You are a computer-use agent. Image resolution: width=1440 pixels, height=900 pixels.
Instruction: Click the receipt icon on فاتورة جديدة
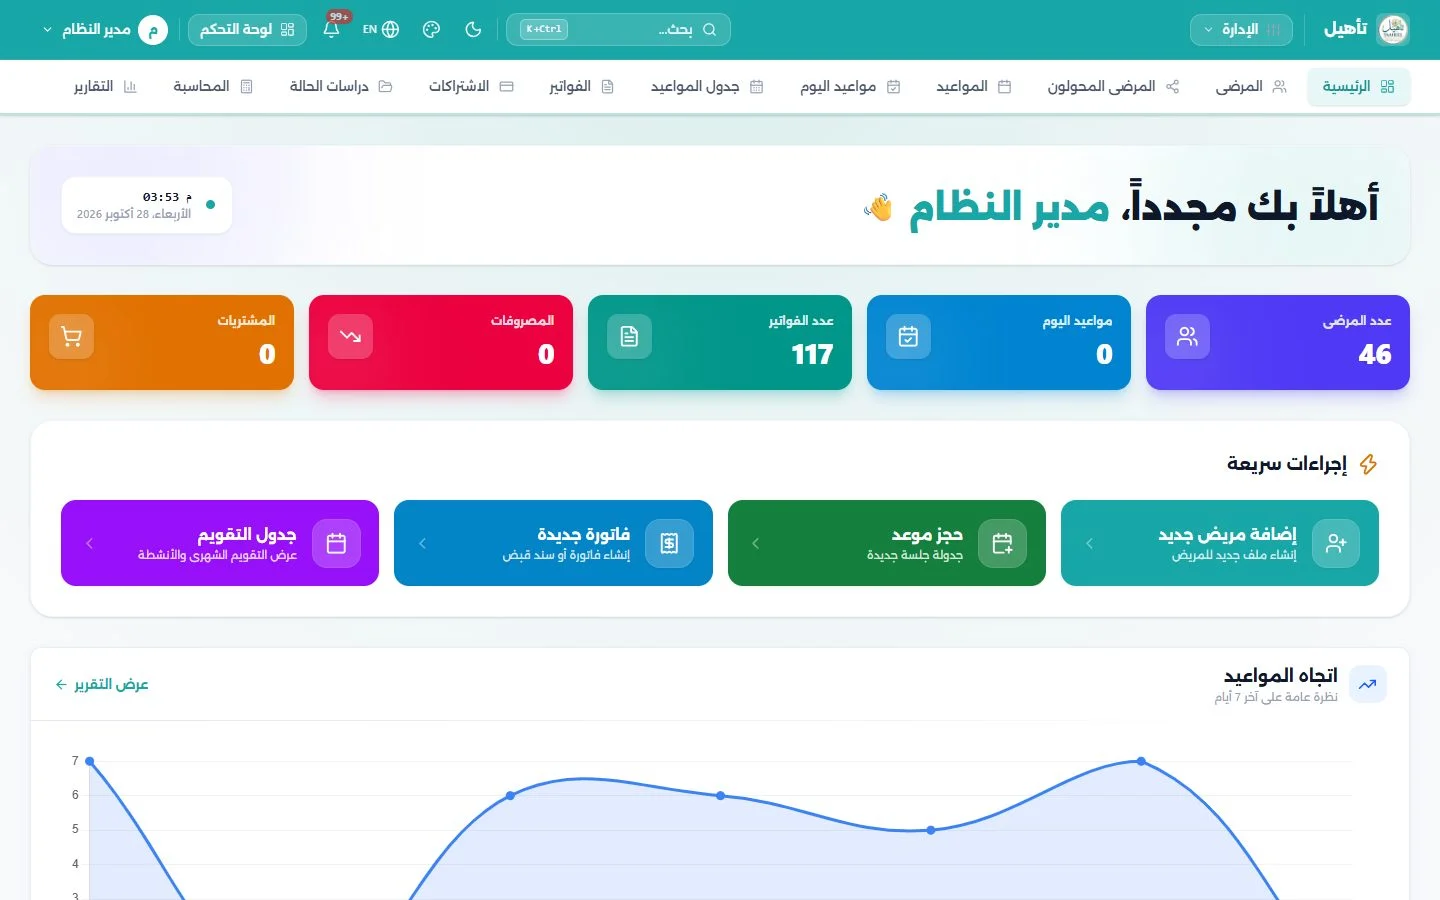click(x=669, y=543)
